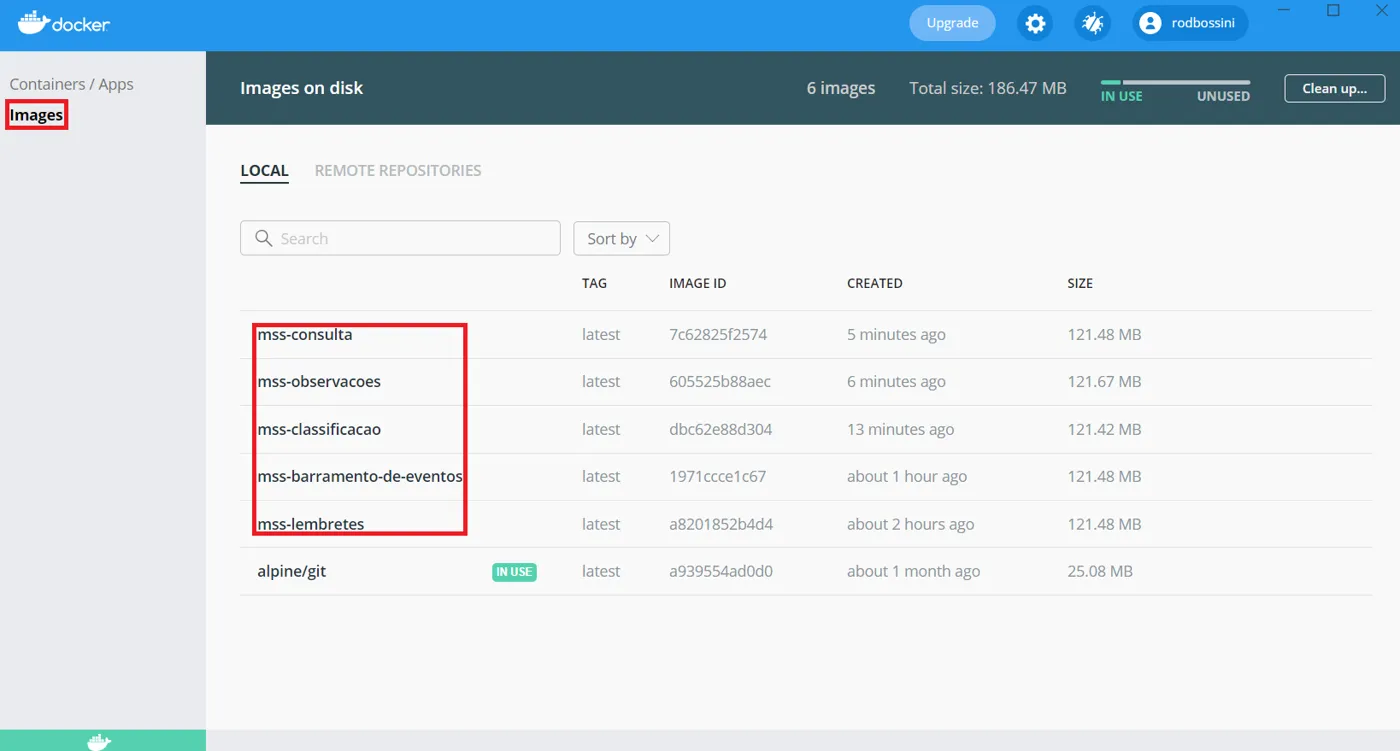Click the 25.08 MB size value

pos(1100,572)
